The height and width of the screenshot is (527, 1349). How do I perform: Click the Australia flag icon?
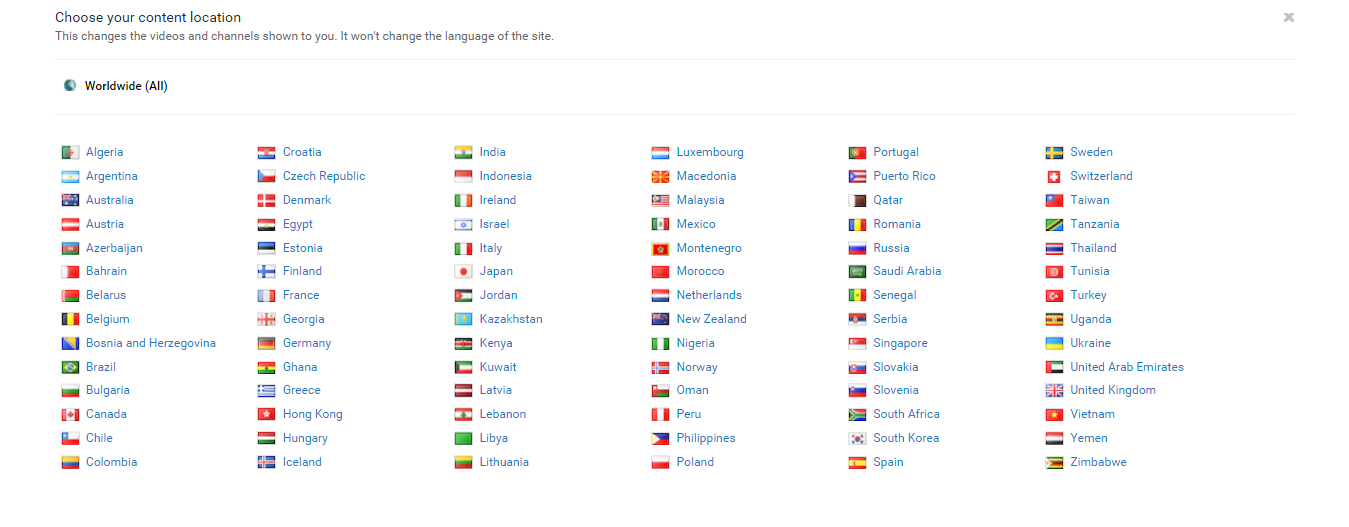(70, 201)
